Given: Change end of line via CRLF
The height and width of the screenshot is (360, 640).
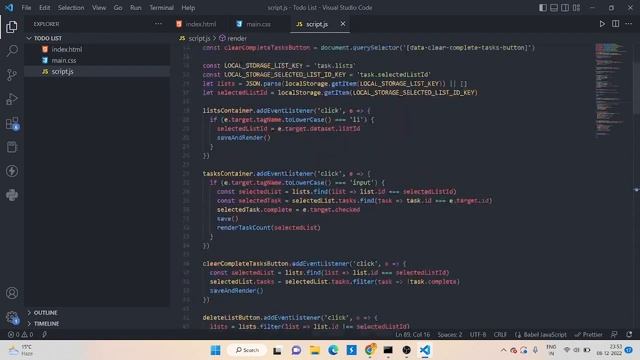Looking at the screenshot, I should [500, 334].
